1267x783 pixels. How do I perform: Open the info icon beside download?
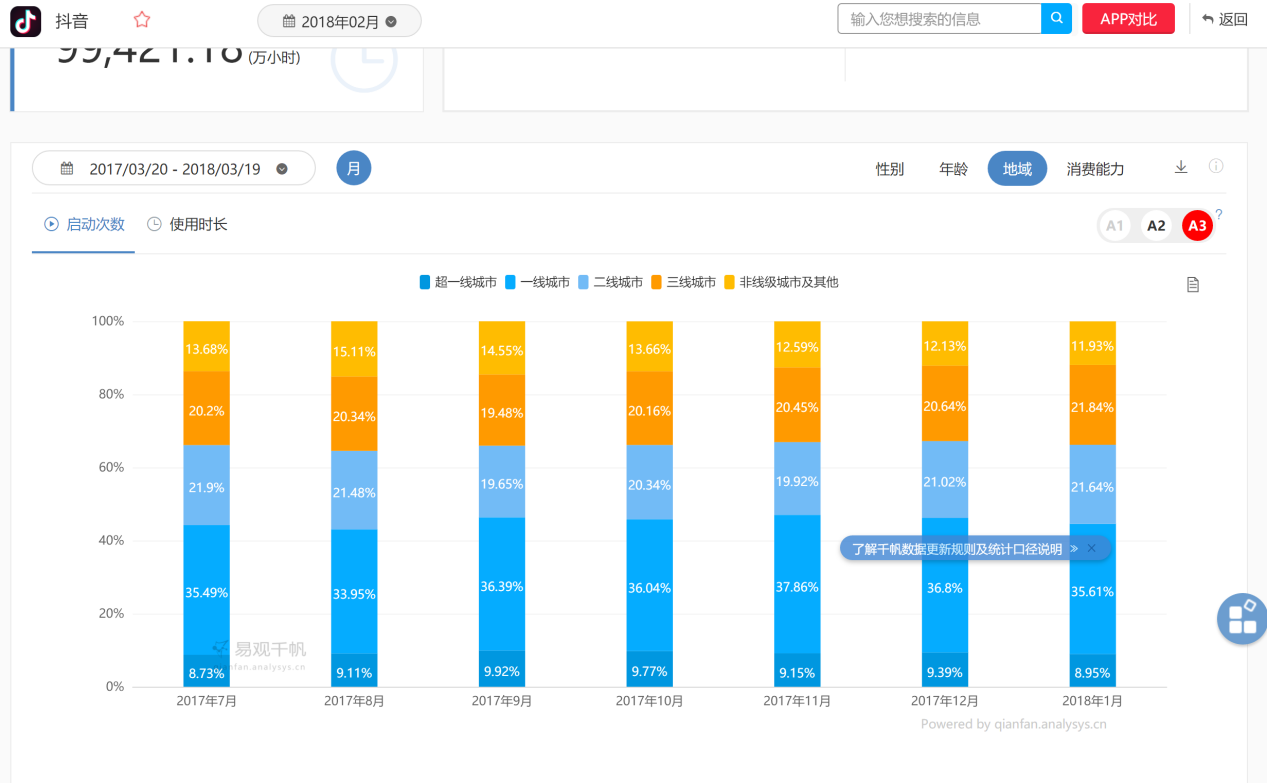1216,166
